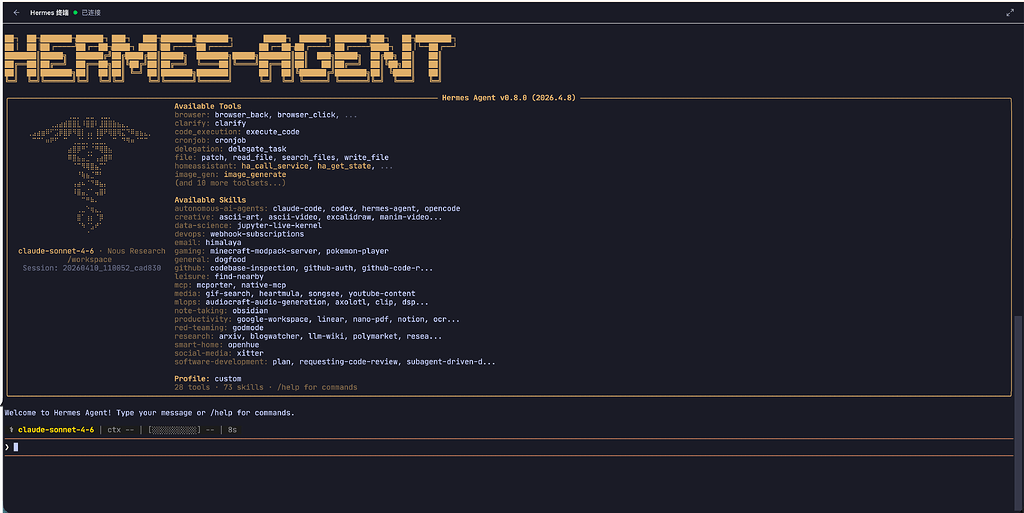
Task: Click the creative: ascii-art skills line
Action: point(308,217)
